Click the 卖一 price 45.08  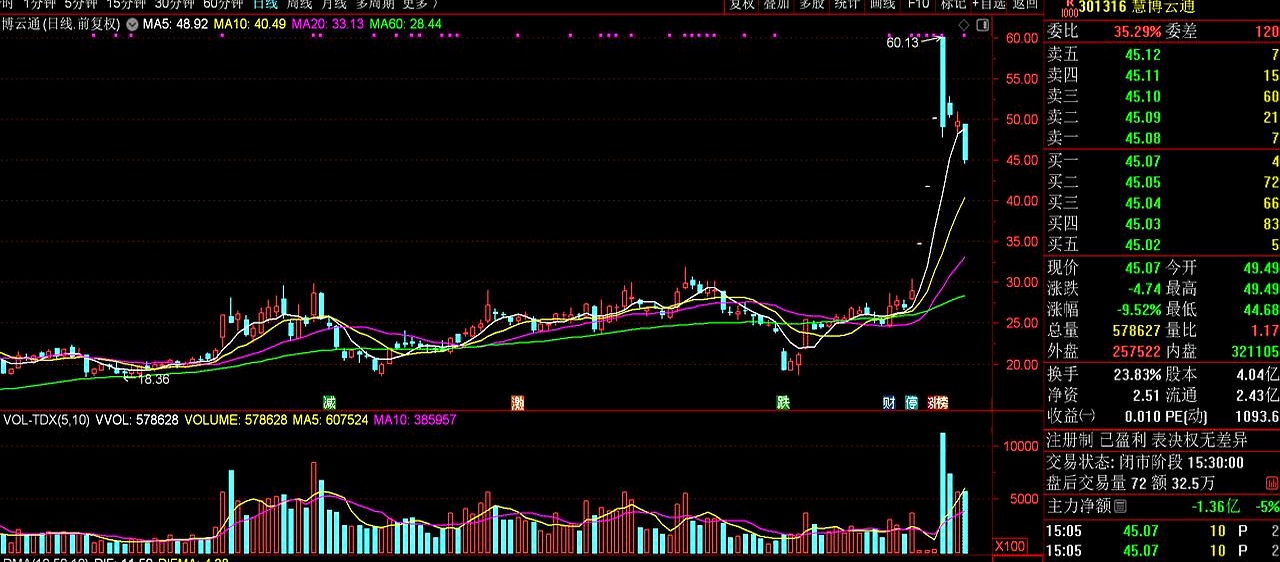[x=1143, y=138]
